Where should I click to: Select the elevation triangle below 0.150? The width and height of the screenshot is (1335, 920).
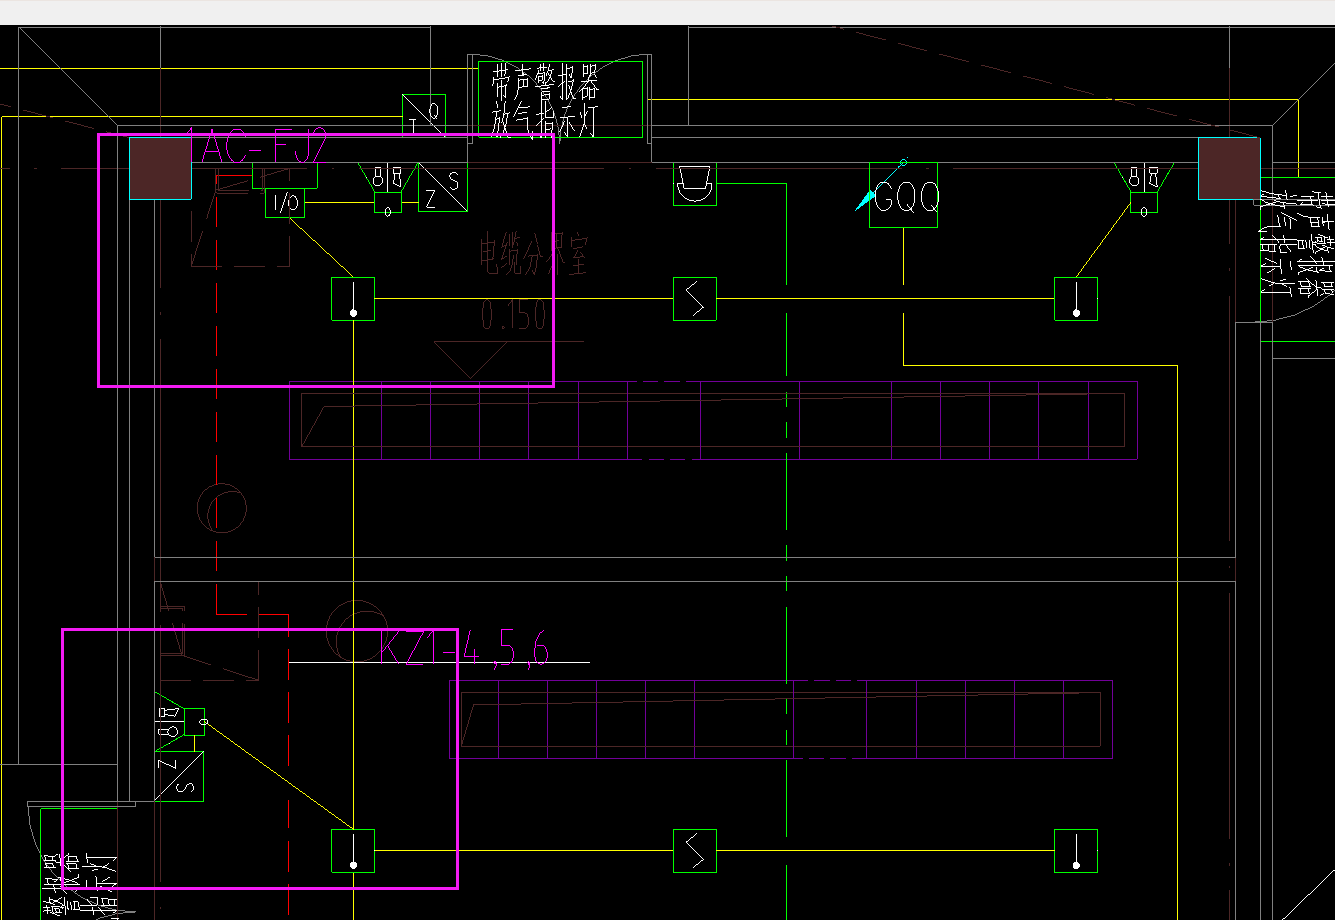point(470,360)
